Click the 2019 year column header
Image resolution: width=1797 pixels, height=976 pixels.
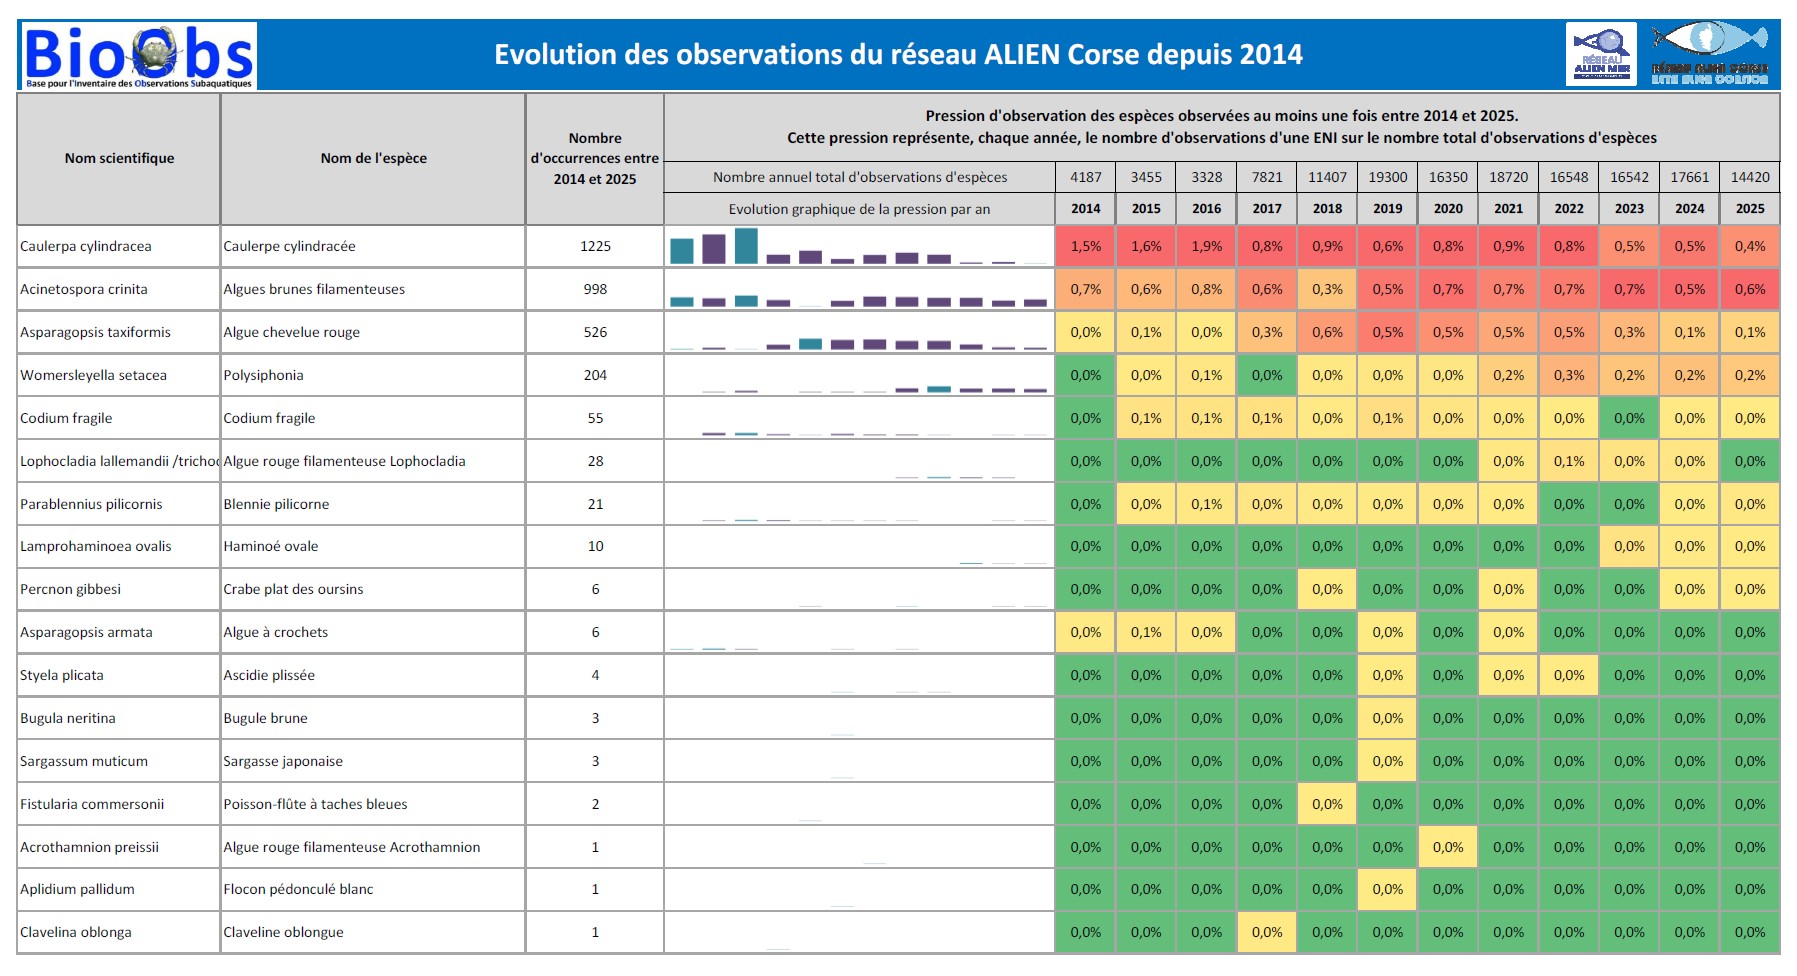(x=1387, y=209)
